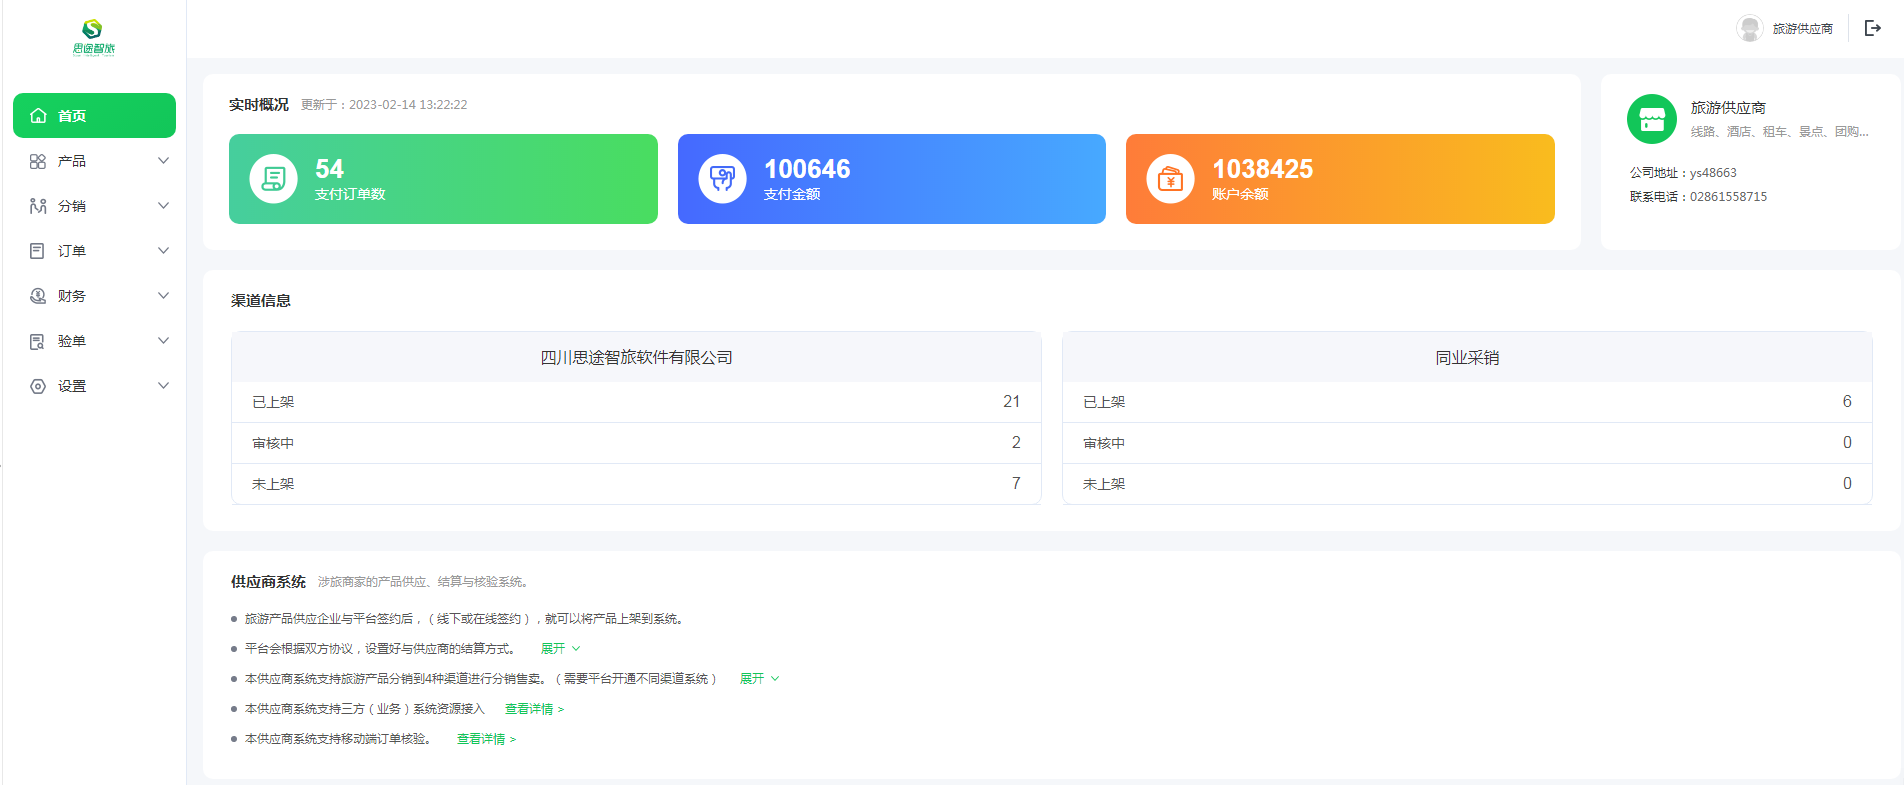Image resolution: width=1904 pixels, height=785 pixels.
Task: Click the 支付订单数 receipt icon
Action: 273,179
